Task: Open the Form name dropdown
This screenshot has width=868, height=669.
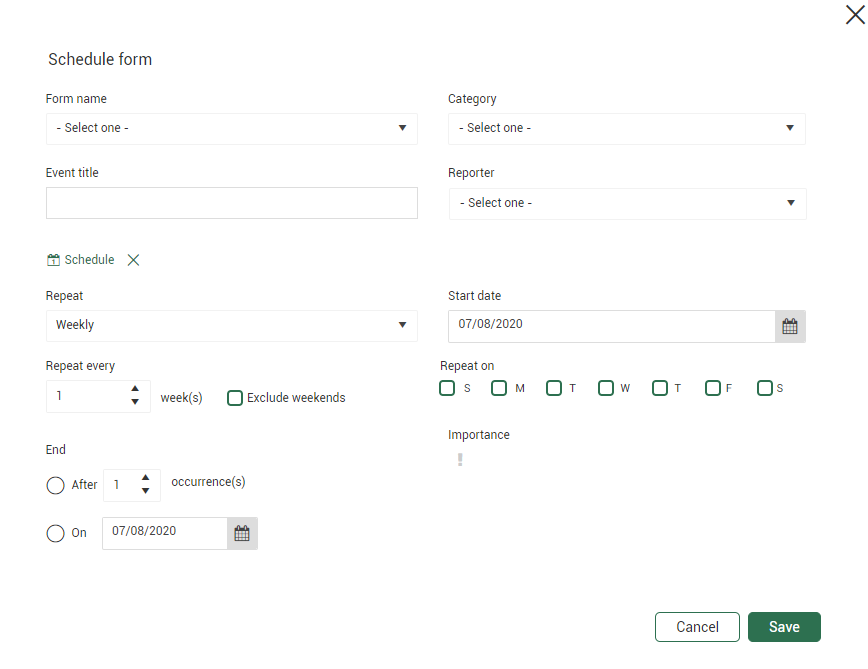Action: point(232,128)
